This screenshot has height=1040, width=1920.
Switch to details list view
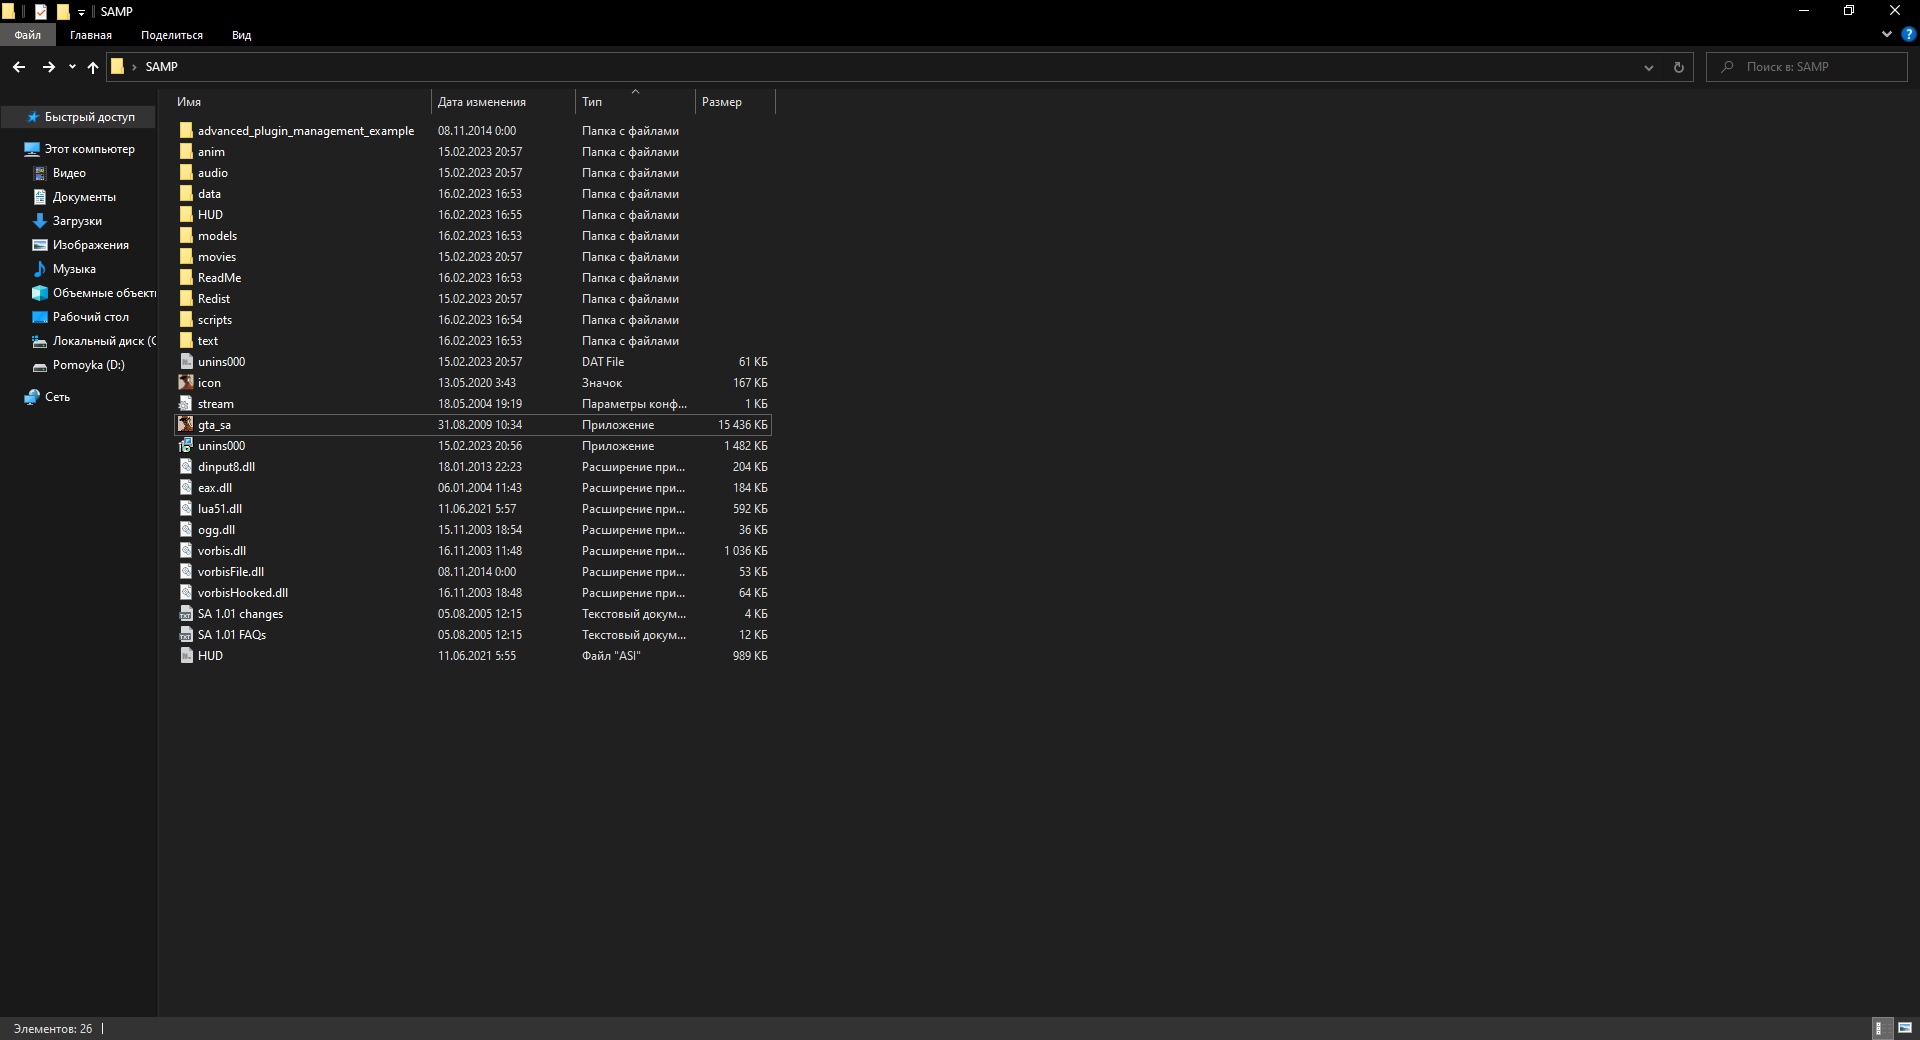1880,1028
